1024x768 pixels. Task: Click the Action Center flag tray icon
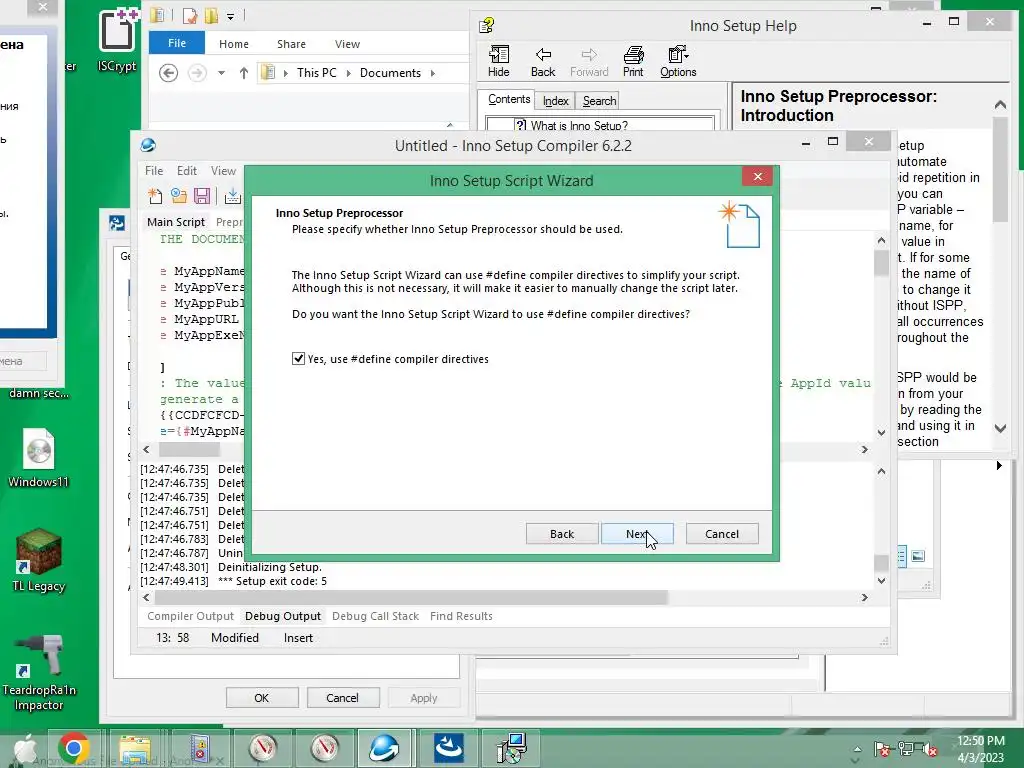point(882,750)
